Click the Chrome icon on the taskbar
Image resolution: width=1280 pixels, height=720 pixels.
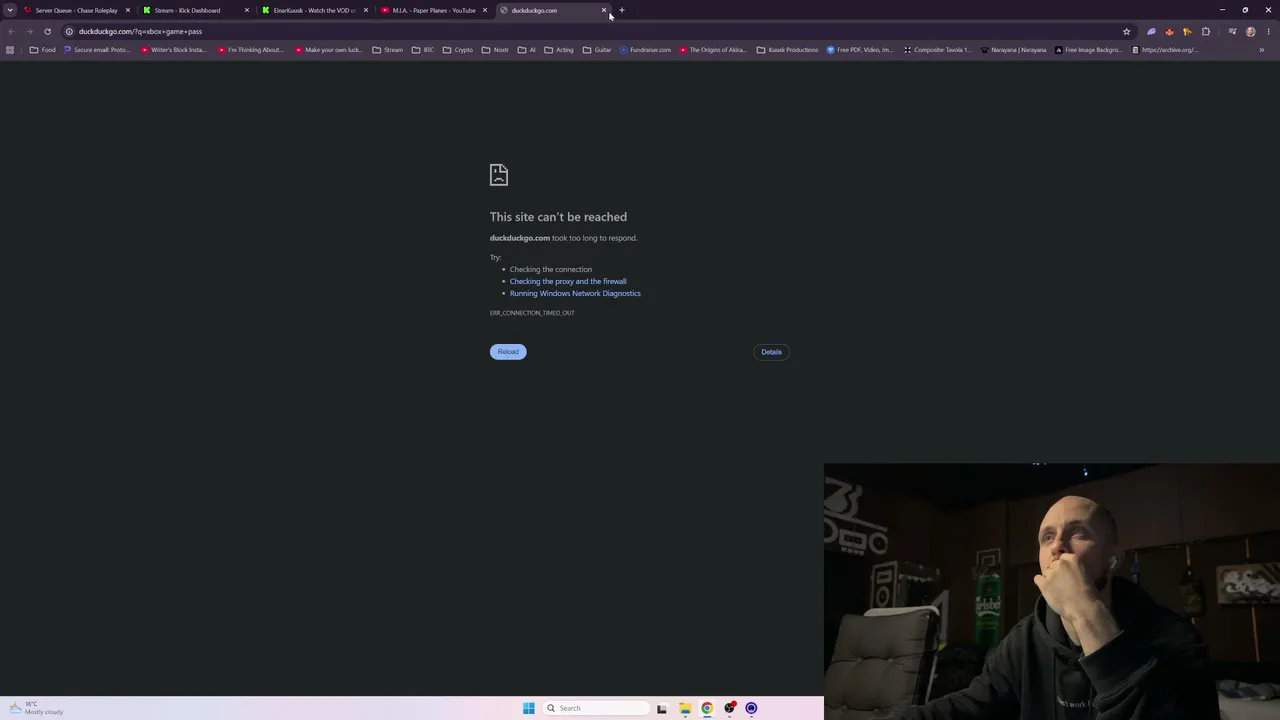tap(707, 708)
